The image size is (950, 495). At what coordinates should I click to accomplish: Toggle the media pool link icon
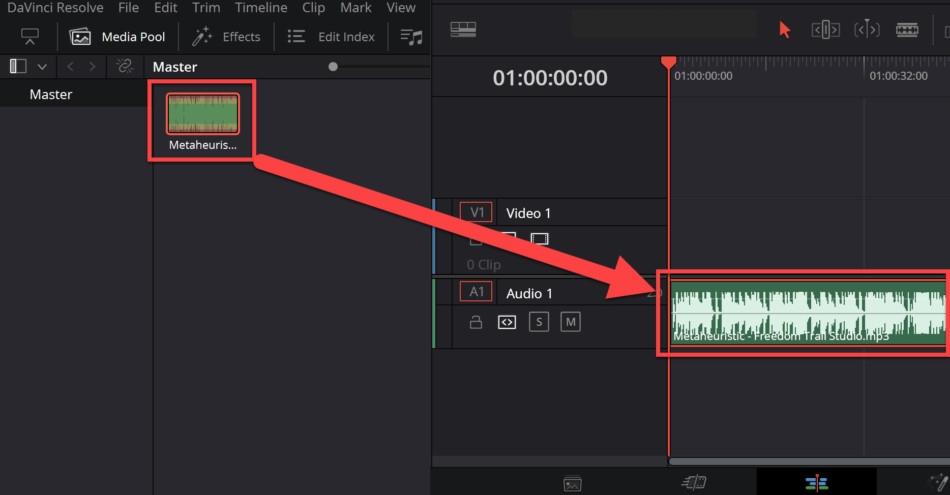125,66
